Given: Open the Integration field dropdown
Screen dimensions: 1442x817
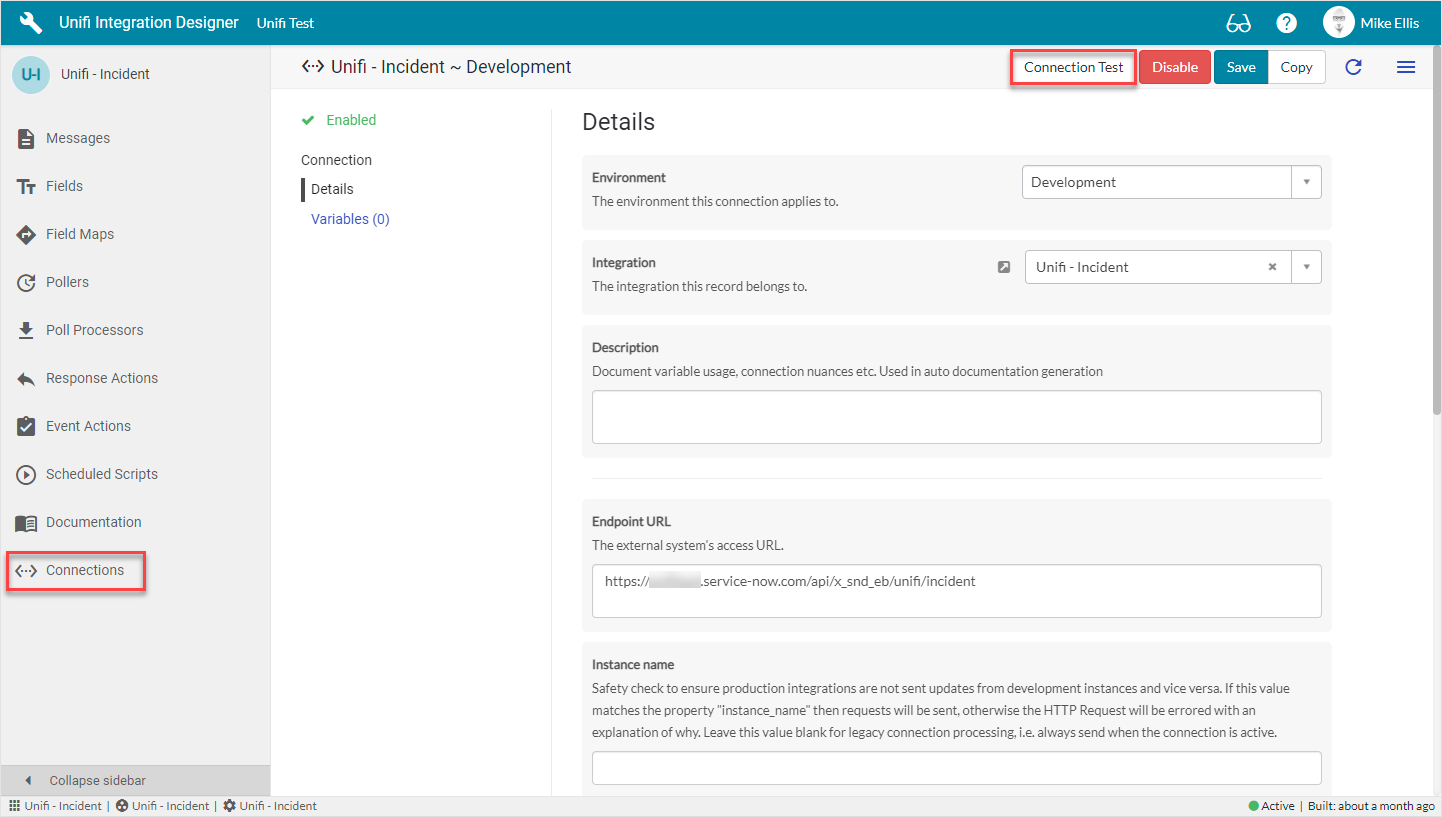Looking at the screenshot, I should point(1307,267).
